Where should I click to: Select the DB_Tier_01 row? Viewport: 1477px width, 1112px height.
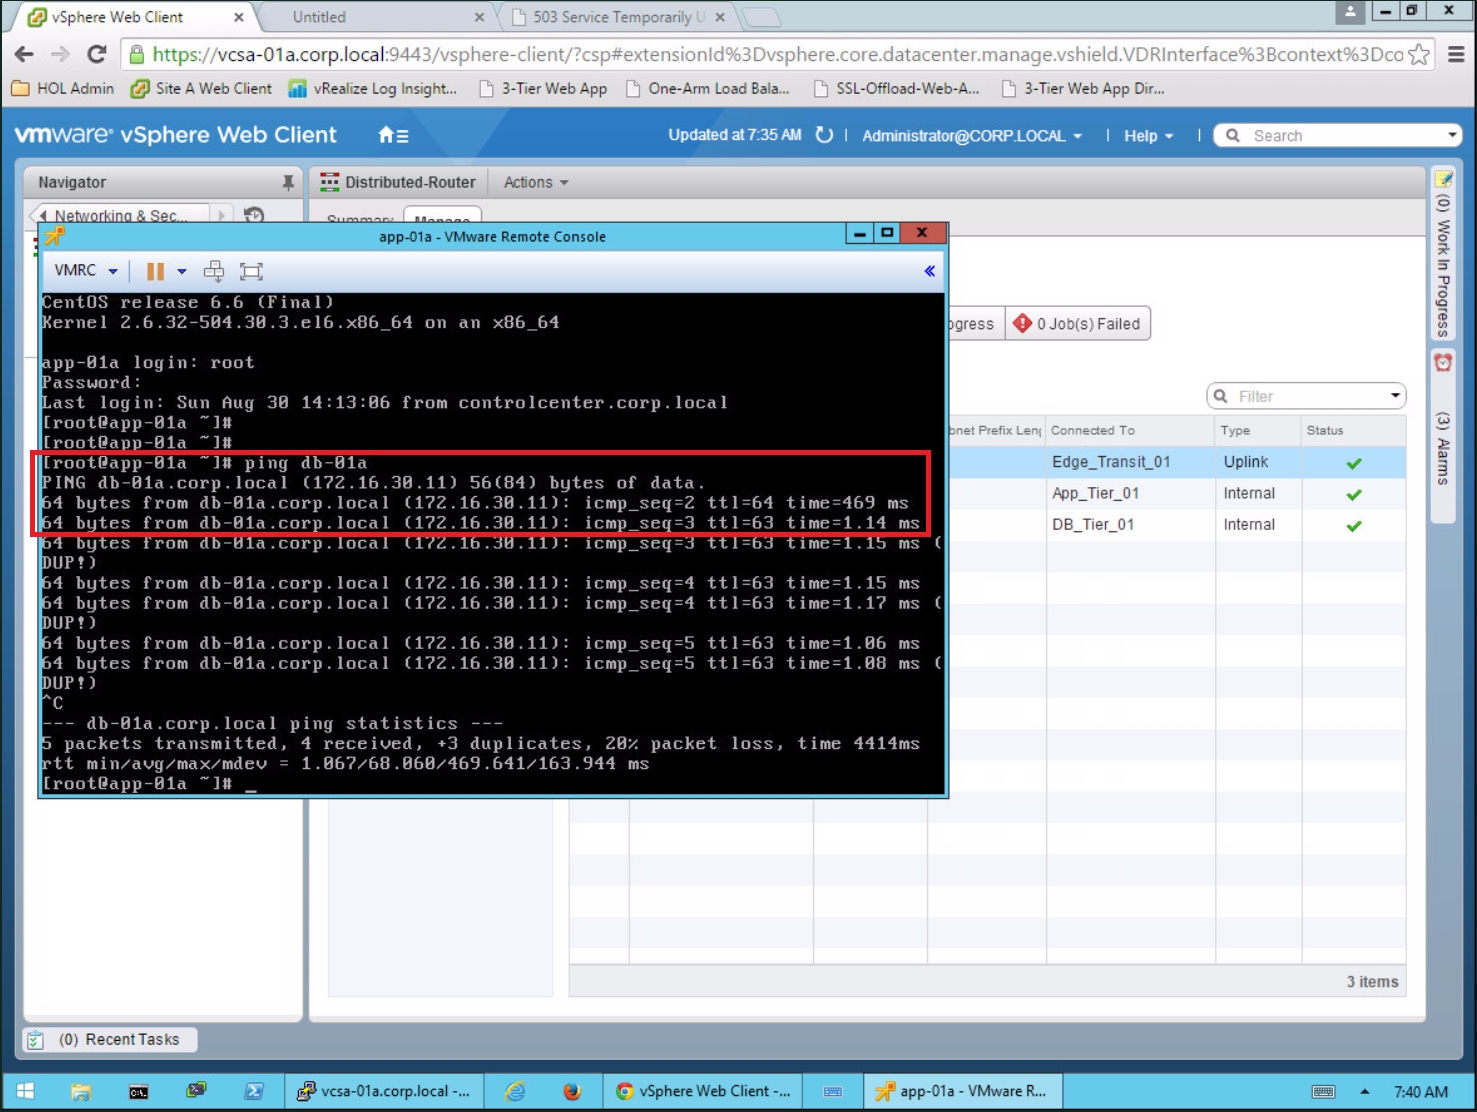(x=1176, y=524)
